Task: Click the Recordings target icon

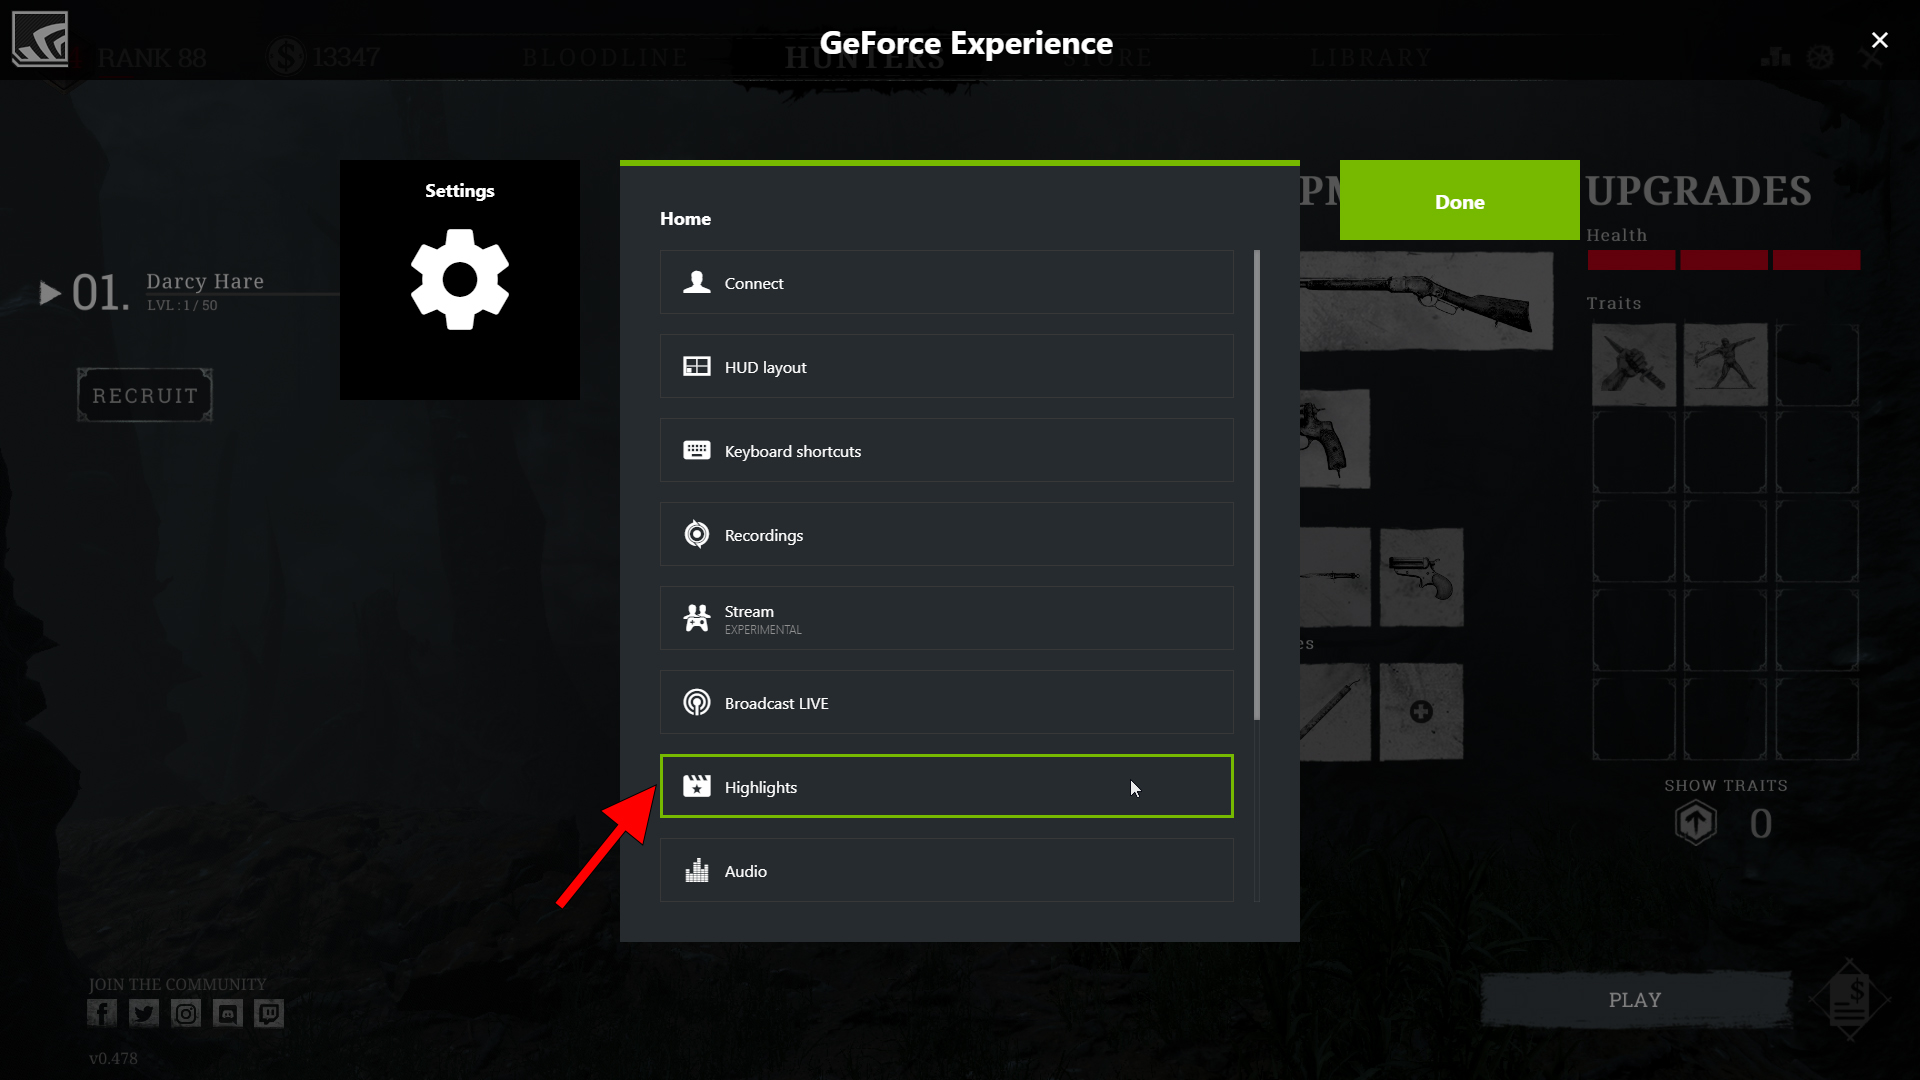Action: tap(696, 535)
